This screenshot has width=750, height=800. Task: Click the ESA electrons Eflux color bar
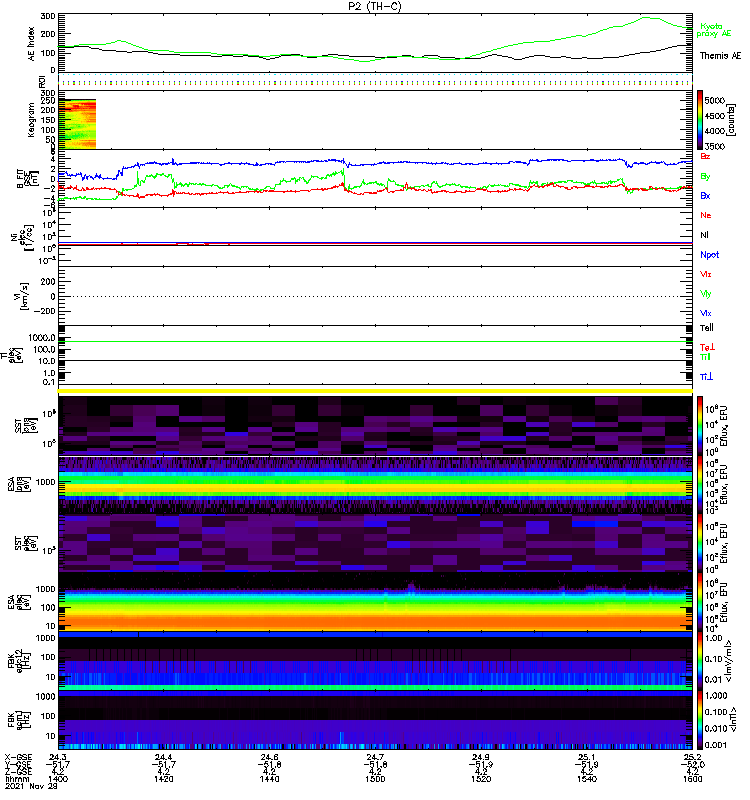coord(700,602)
